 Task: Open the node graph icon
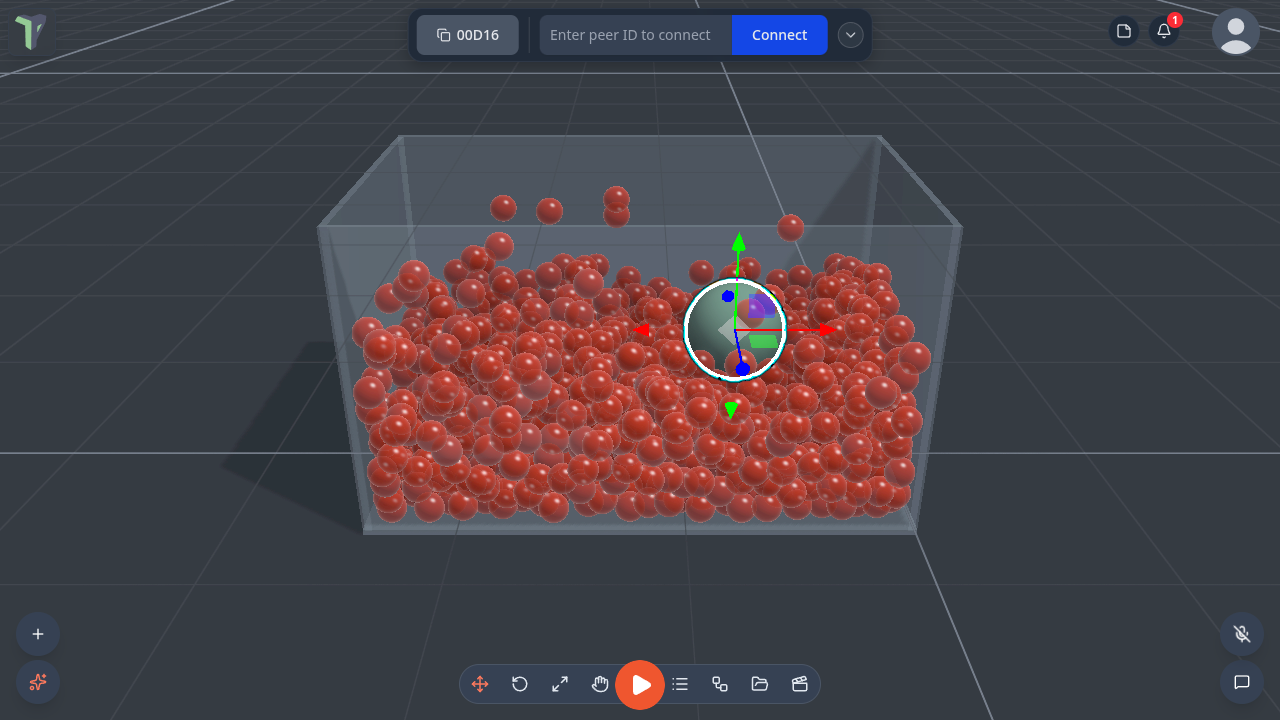(x=720, y=684)
